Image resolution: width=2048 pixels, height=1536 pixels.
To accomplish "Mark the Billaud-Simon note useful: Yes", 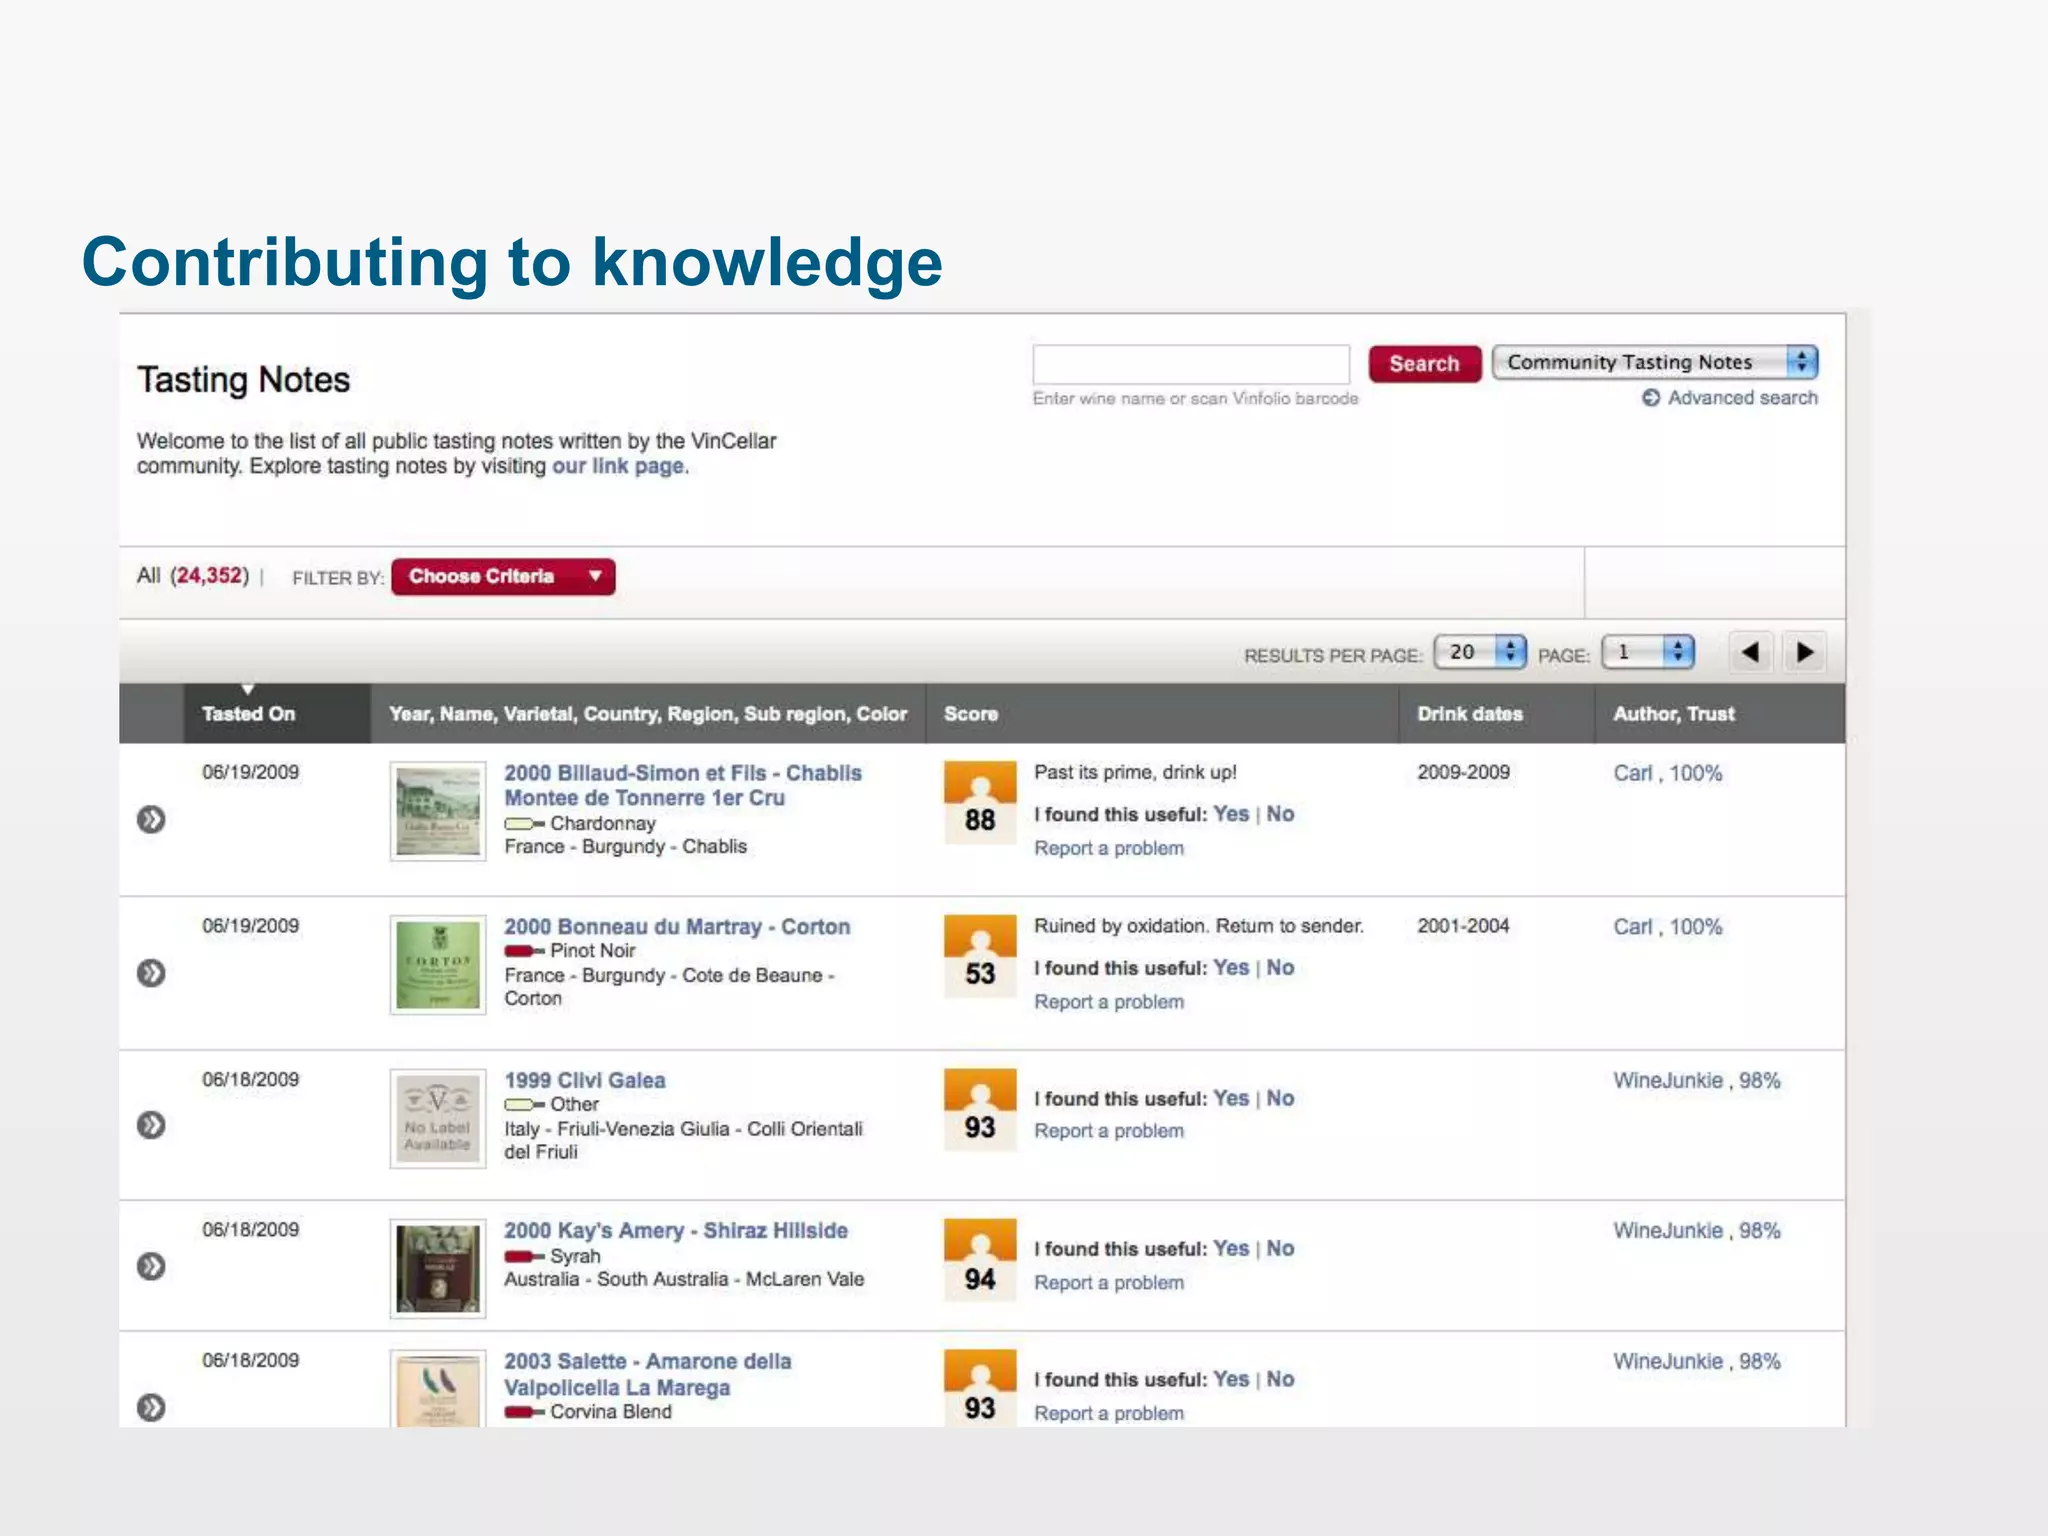I will point(1231,814).
